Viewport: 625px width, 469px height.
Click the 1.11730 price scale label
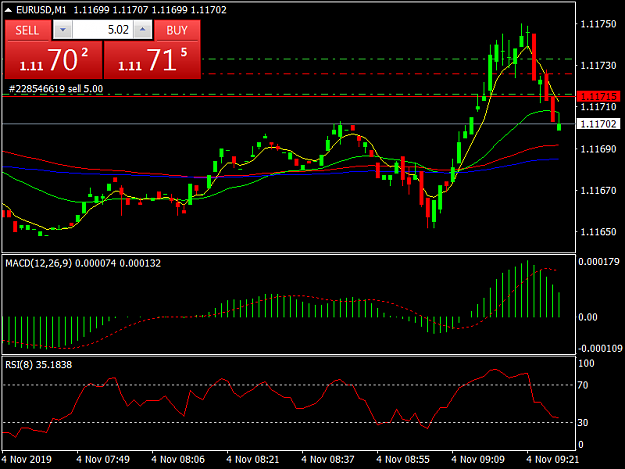pos(598,65)
